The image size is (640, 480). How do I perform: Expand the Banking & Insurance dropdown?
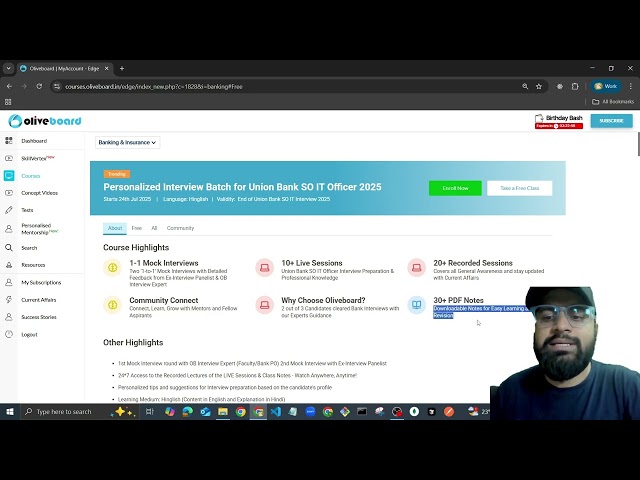click(127, 142)
